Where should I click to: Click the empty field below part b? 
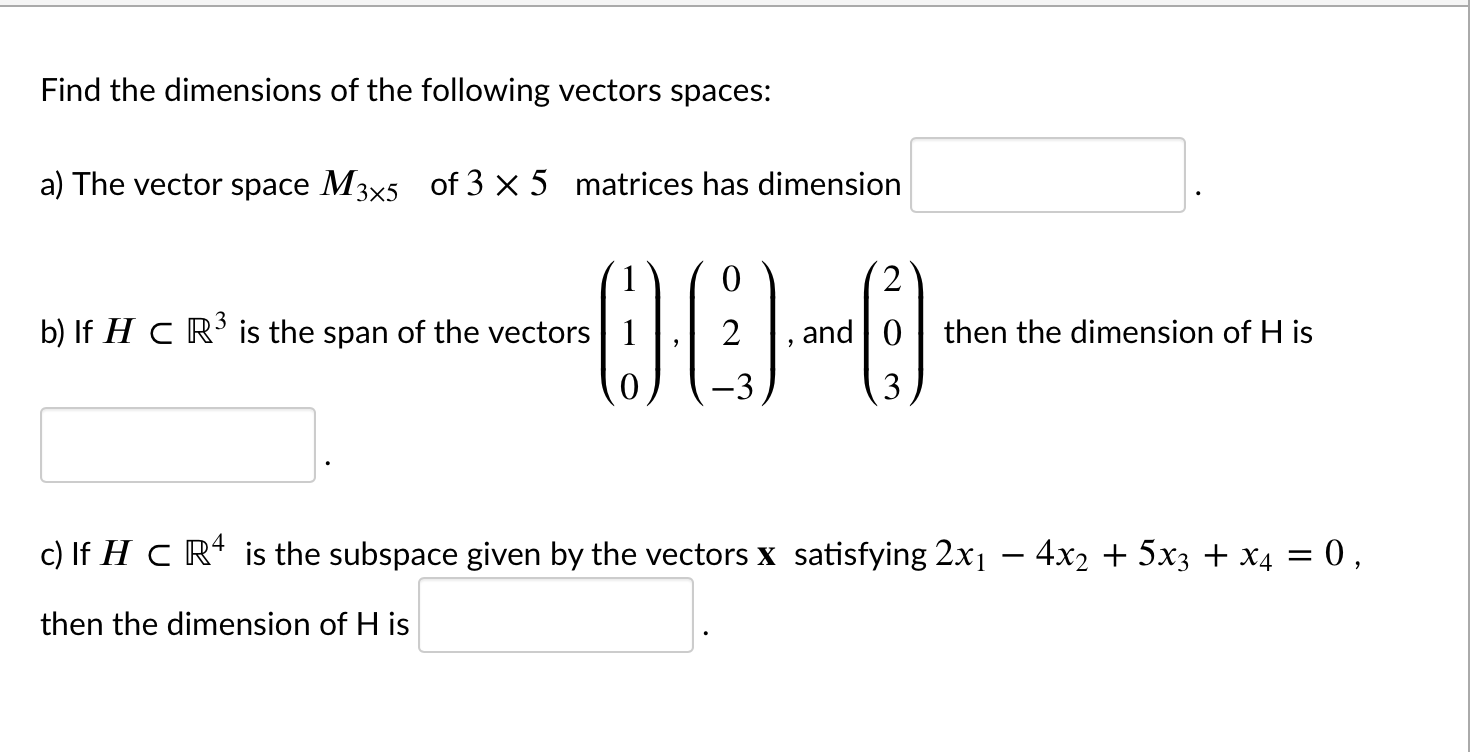177,443
